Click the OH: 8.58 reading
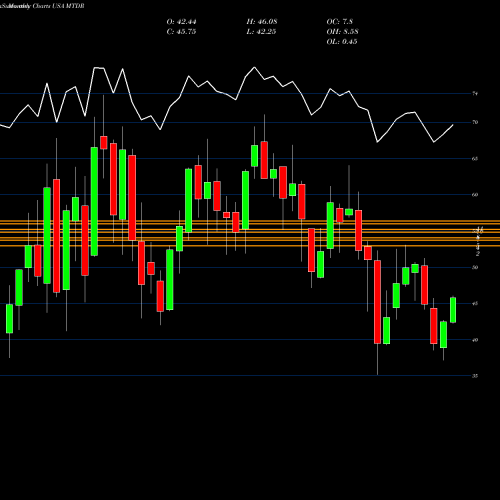500x500 pixels. [342, 32]
